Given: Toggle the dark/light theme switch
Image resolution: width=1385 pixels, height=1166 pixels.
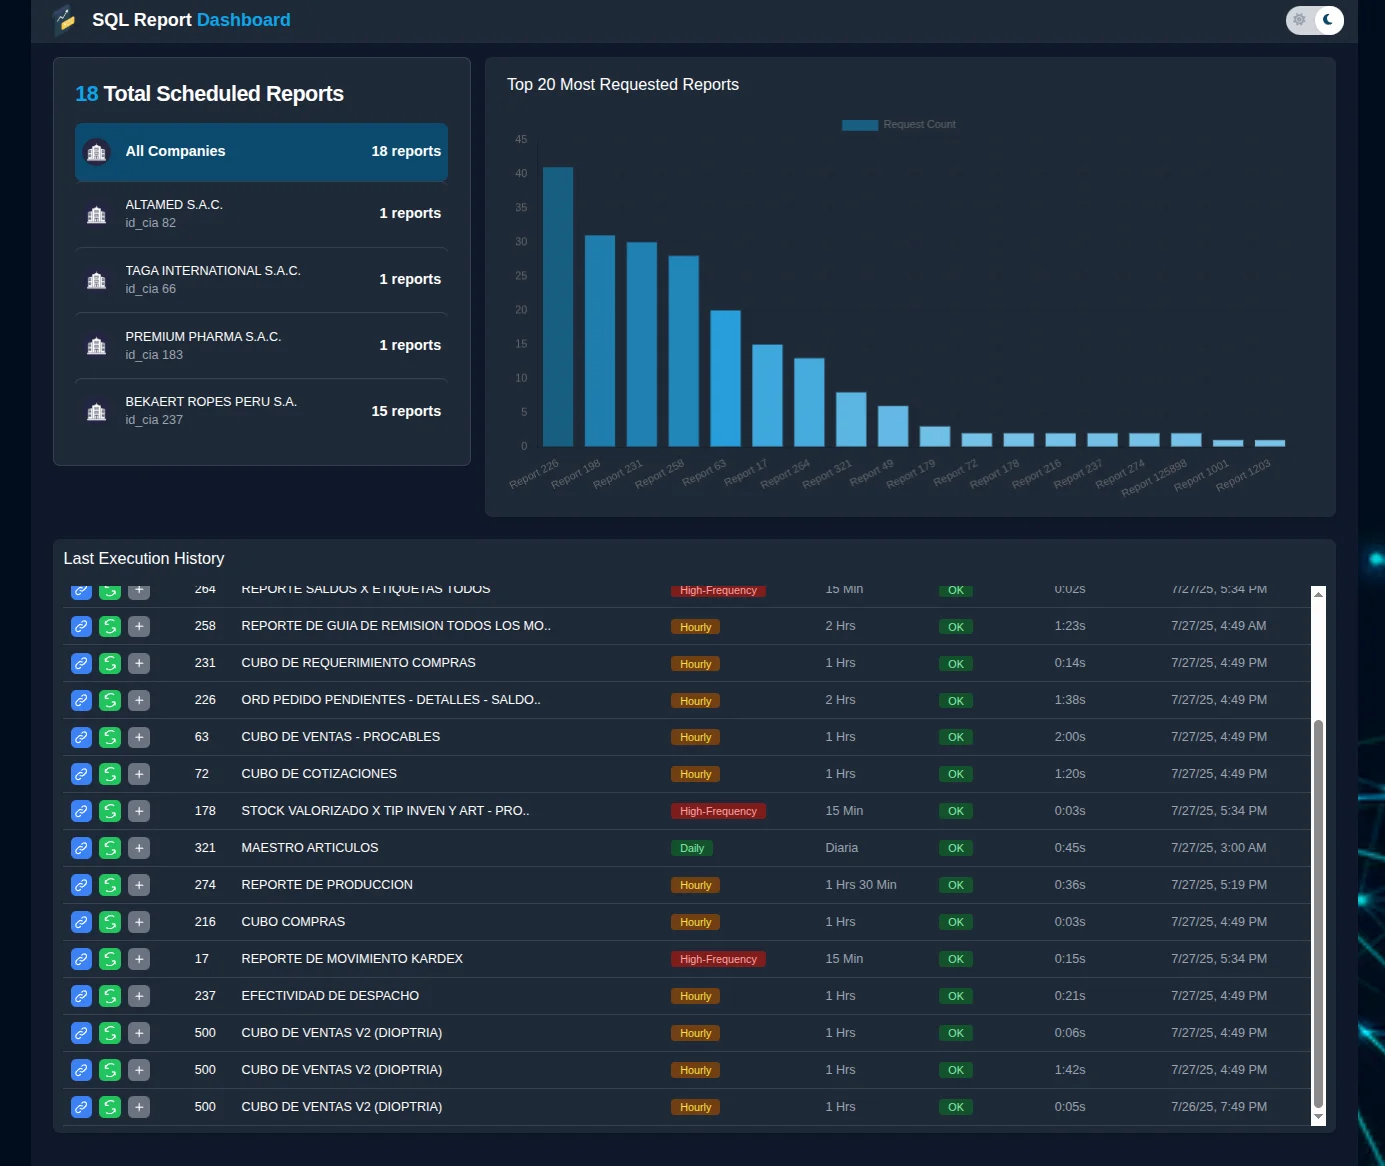Looking at the screenshot, I should [1314, 20].
